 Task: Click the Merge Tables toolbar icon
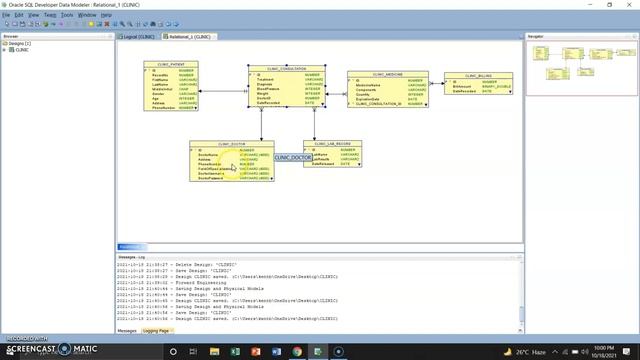[x=37, y=24]
